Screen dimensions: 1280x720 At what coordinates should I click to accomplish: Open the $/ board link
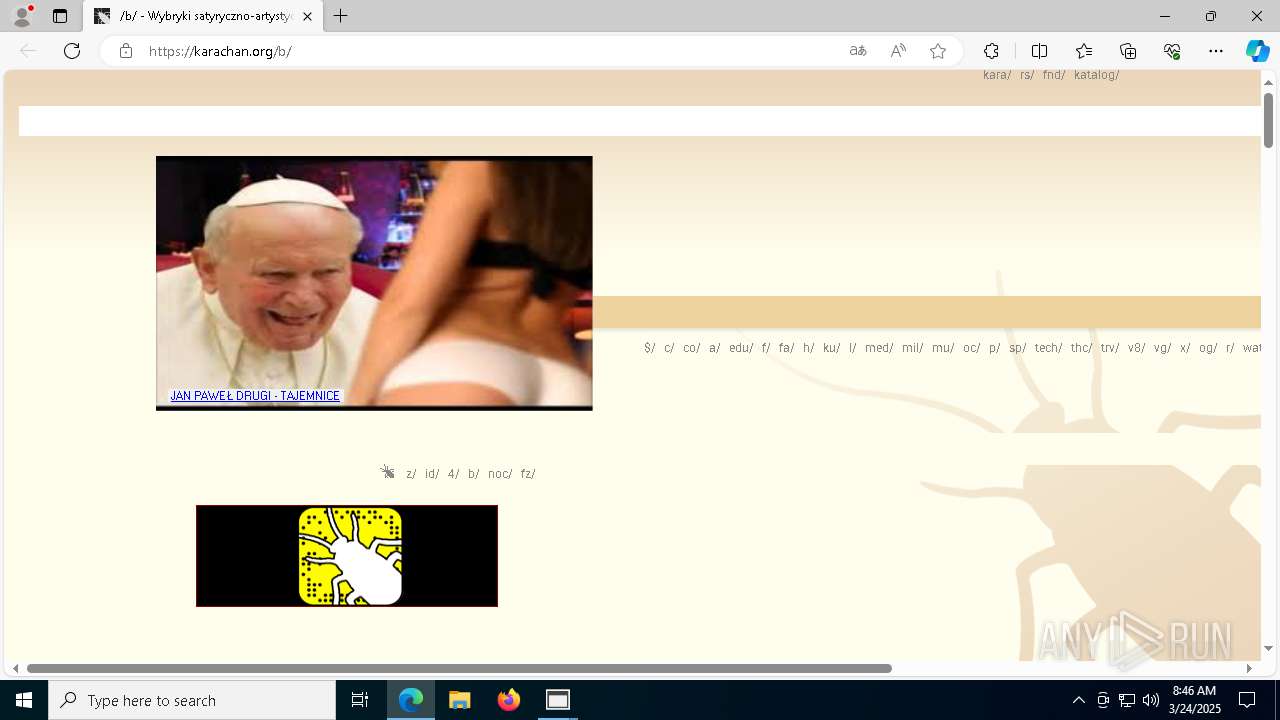click(650, 348)
